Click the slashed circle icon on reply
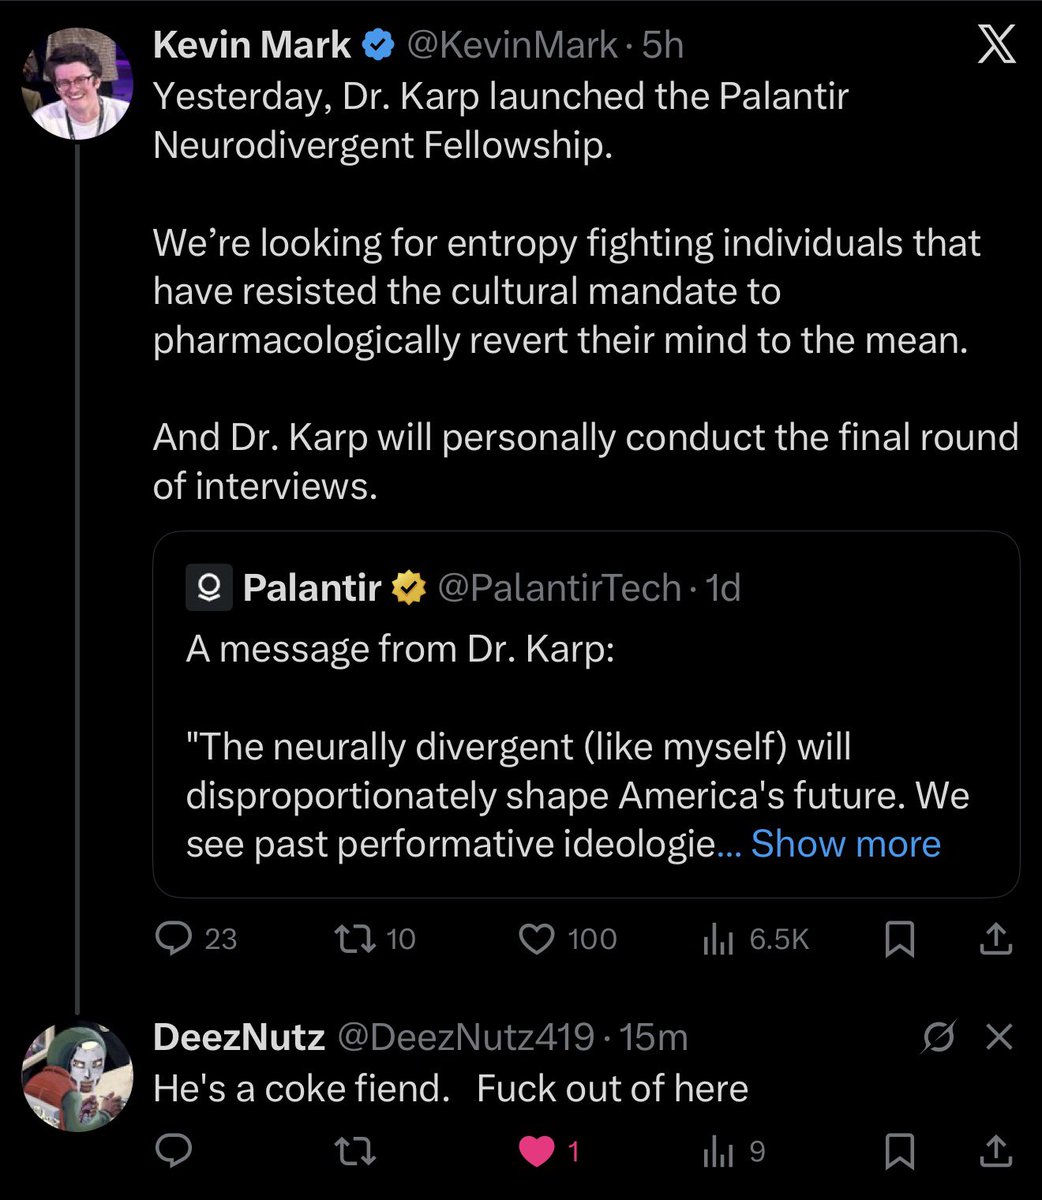1042x1200 pixels. [940, 1037]
